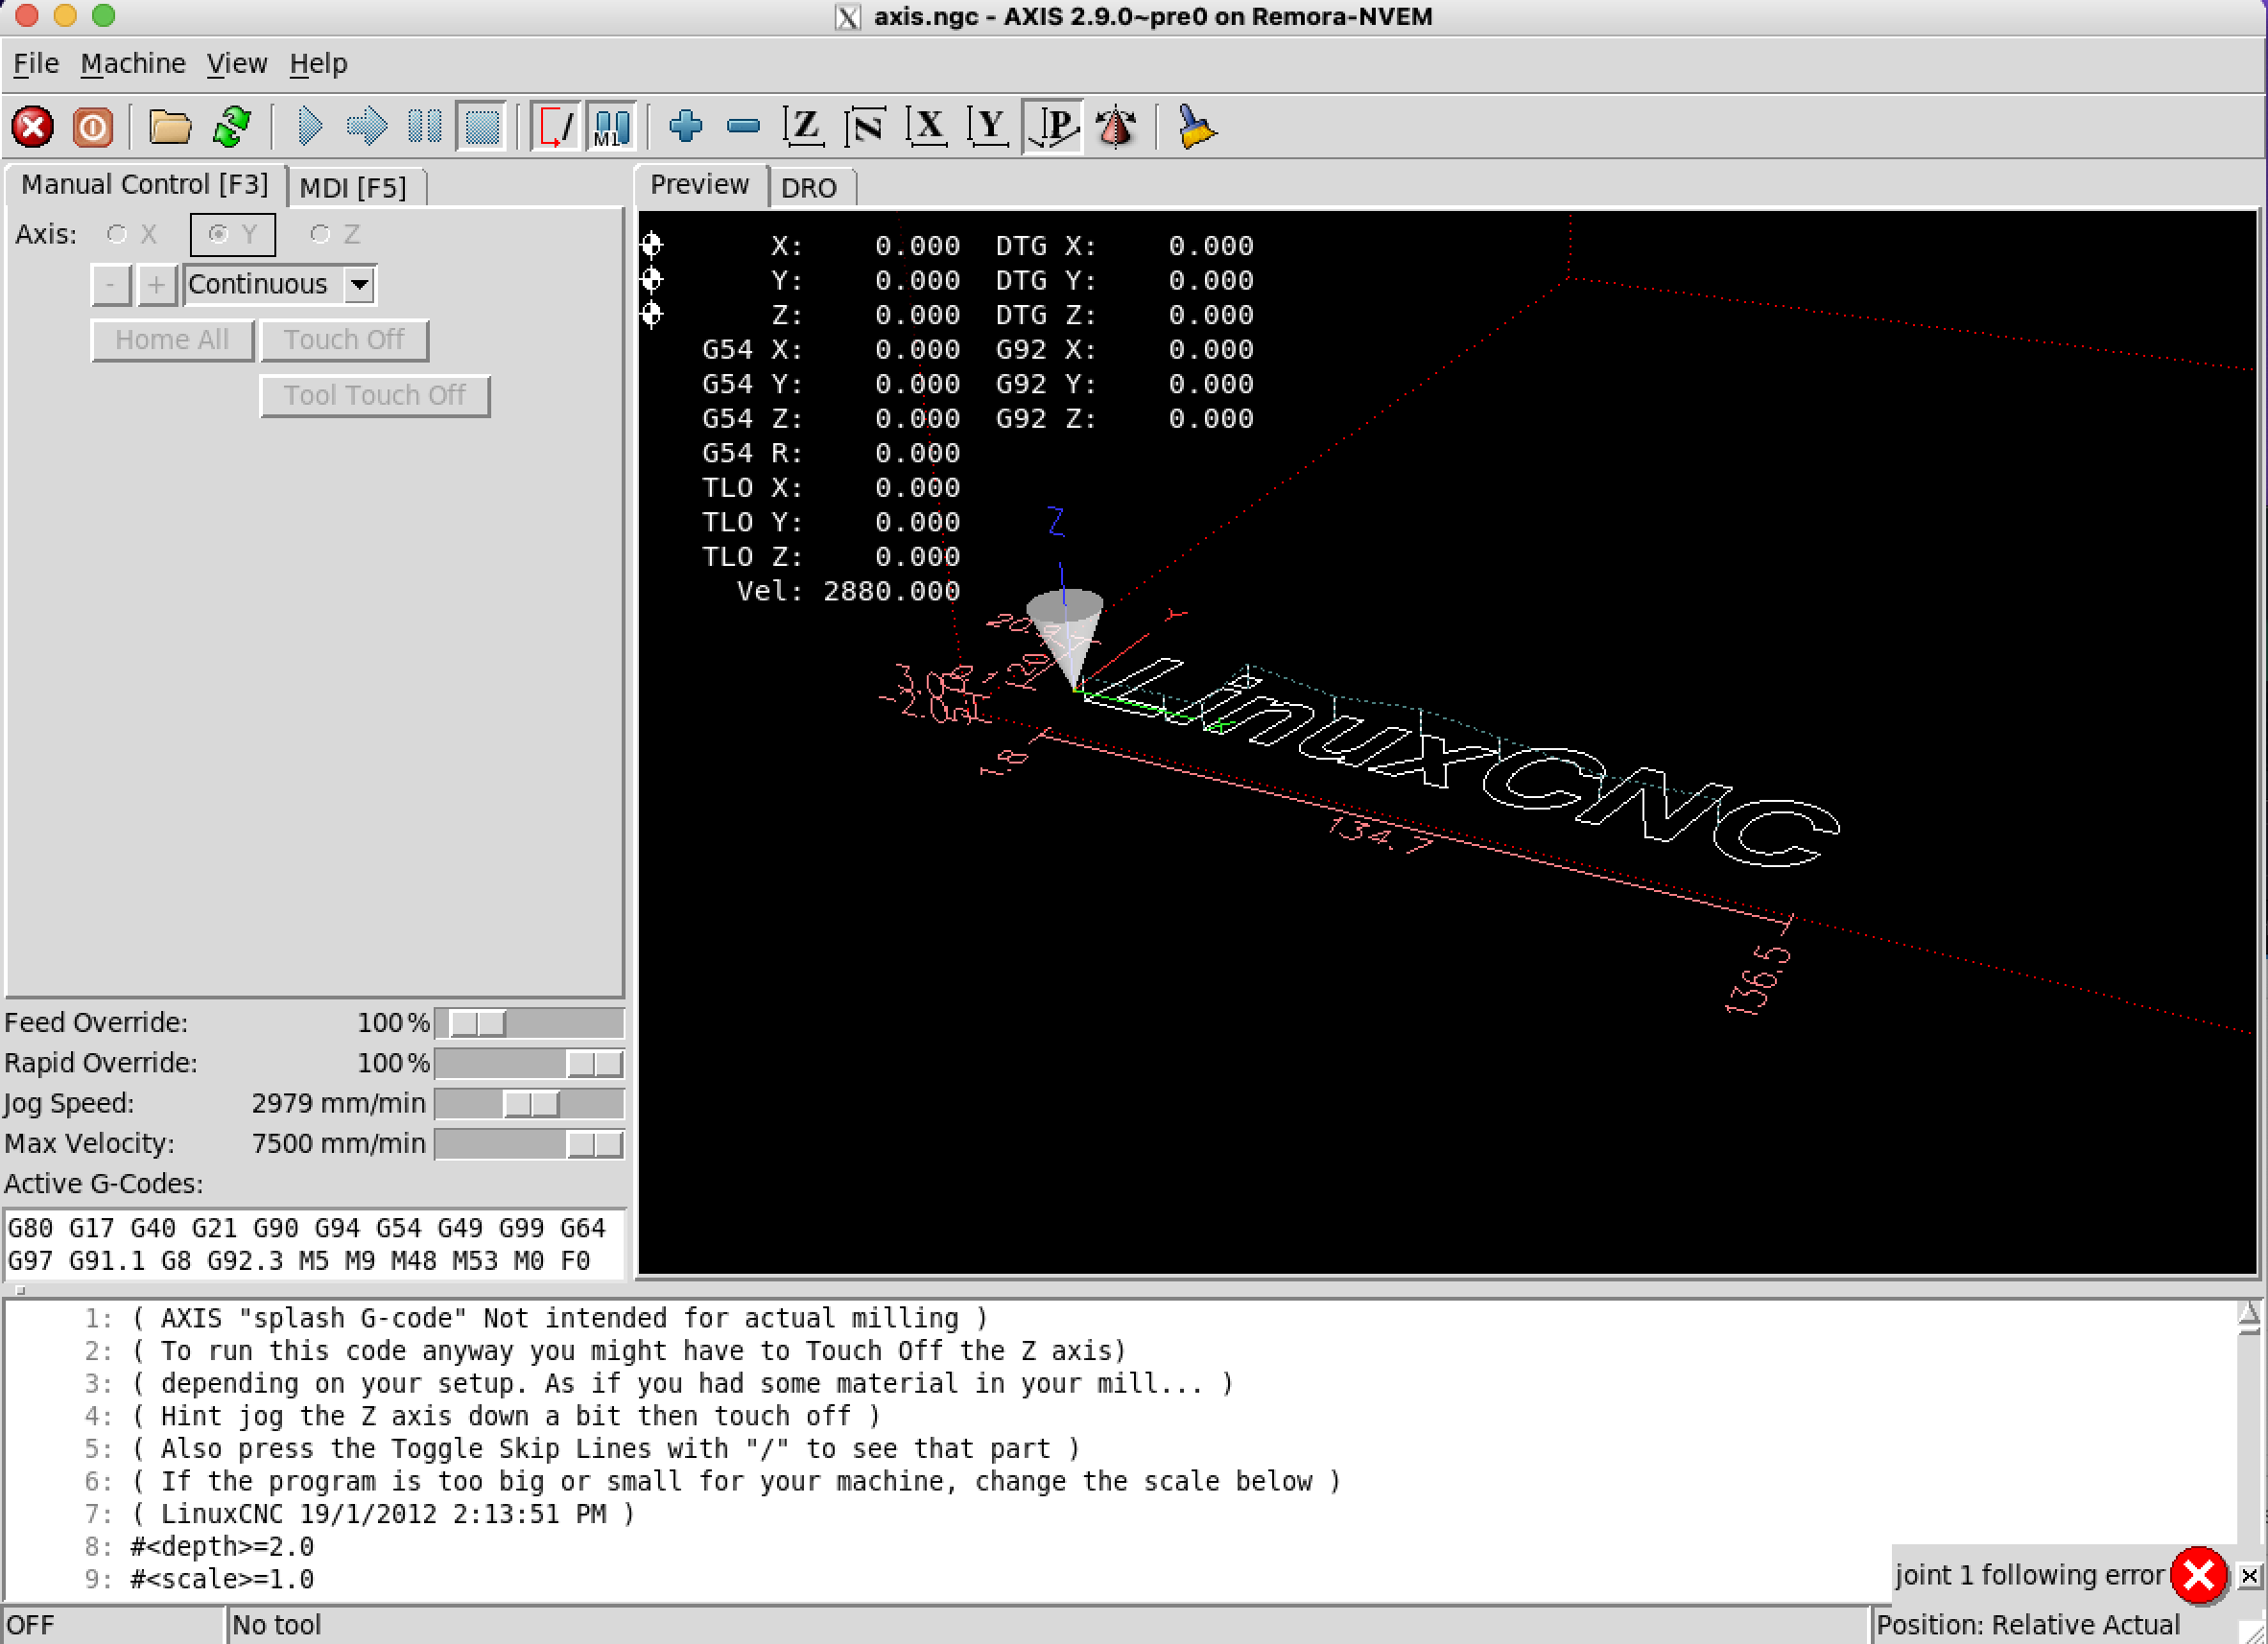Zoom in with the plus icon
Viewport: 2268px width, 1644px height.
686,127
